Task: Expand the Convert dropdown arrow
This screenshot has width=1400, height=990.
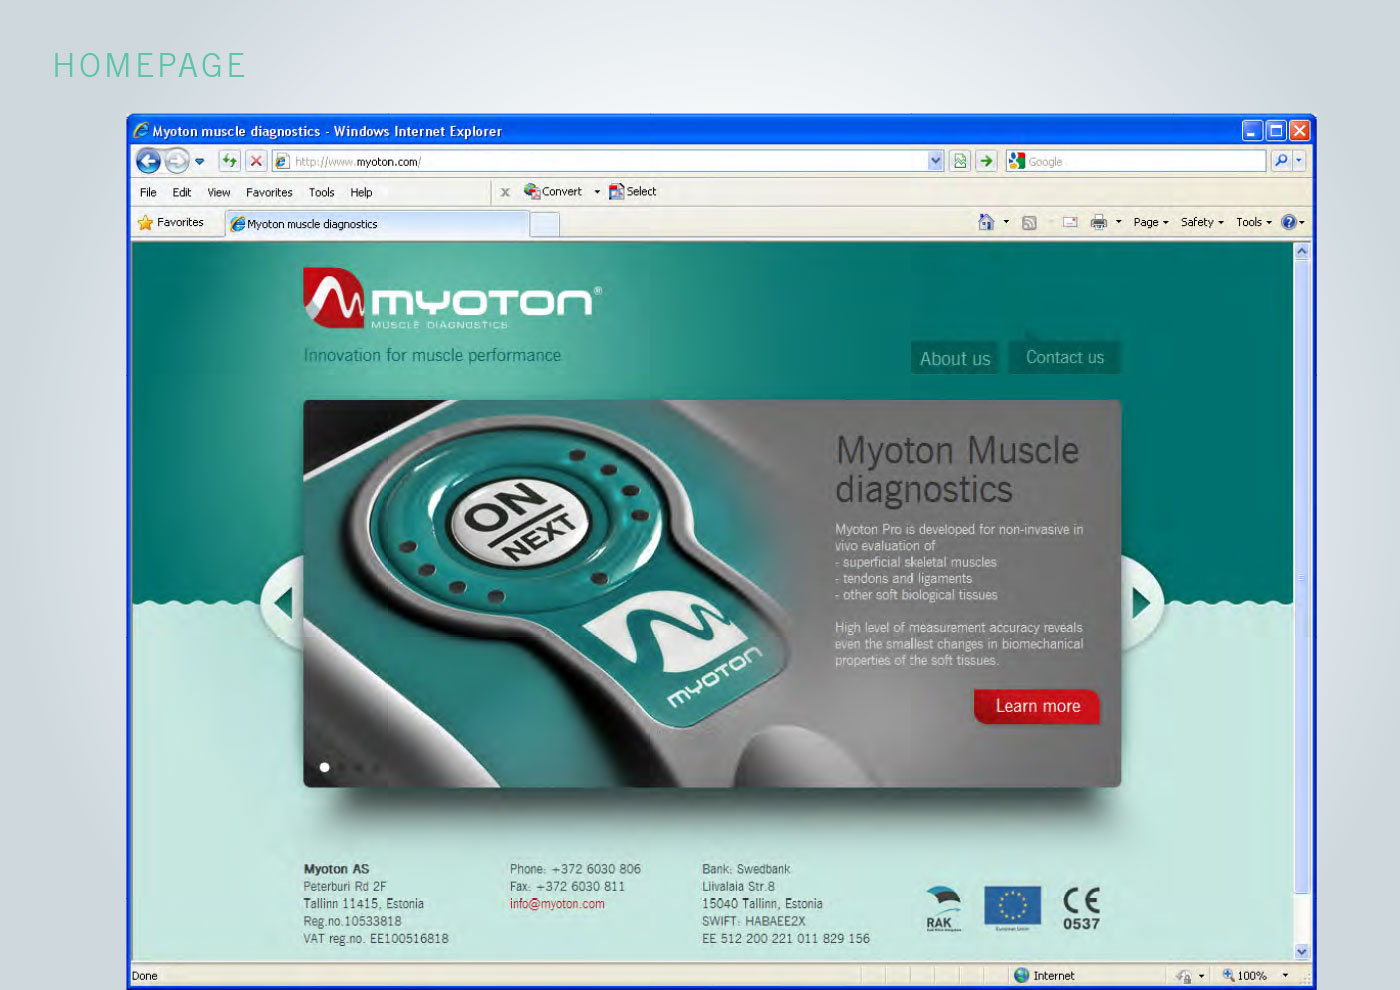Action: pyautogui.click(x=597, y=192)
